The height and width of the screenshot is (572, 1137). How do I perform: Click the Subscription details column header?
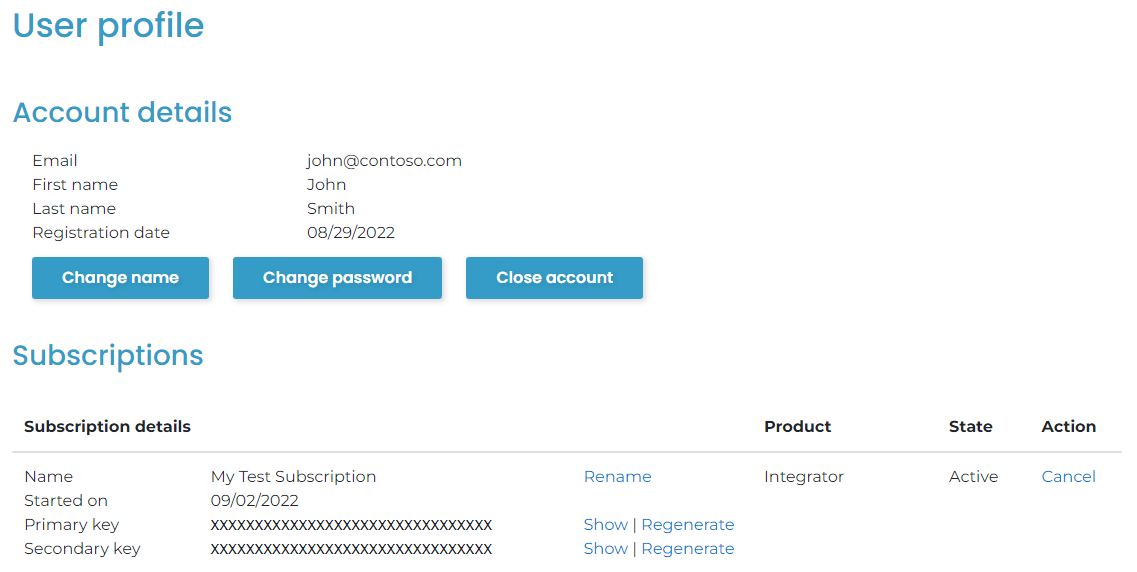107,427
